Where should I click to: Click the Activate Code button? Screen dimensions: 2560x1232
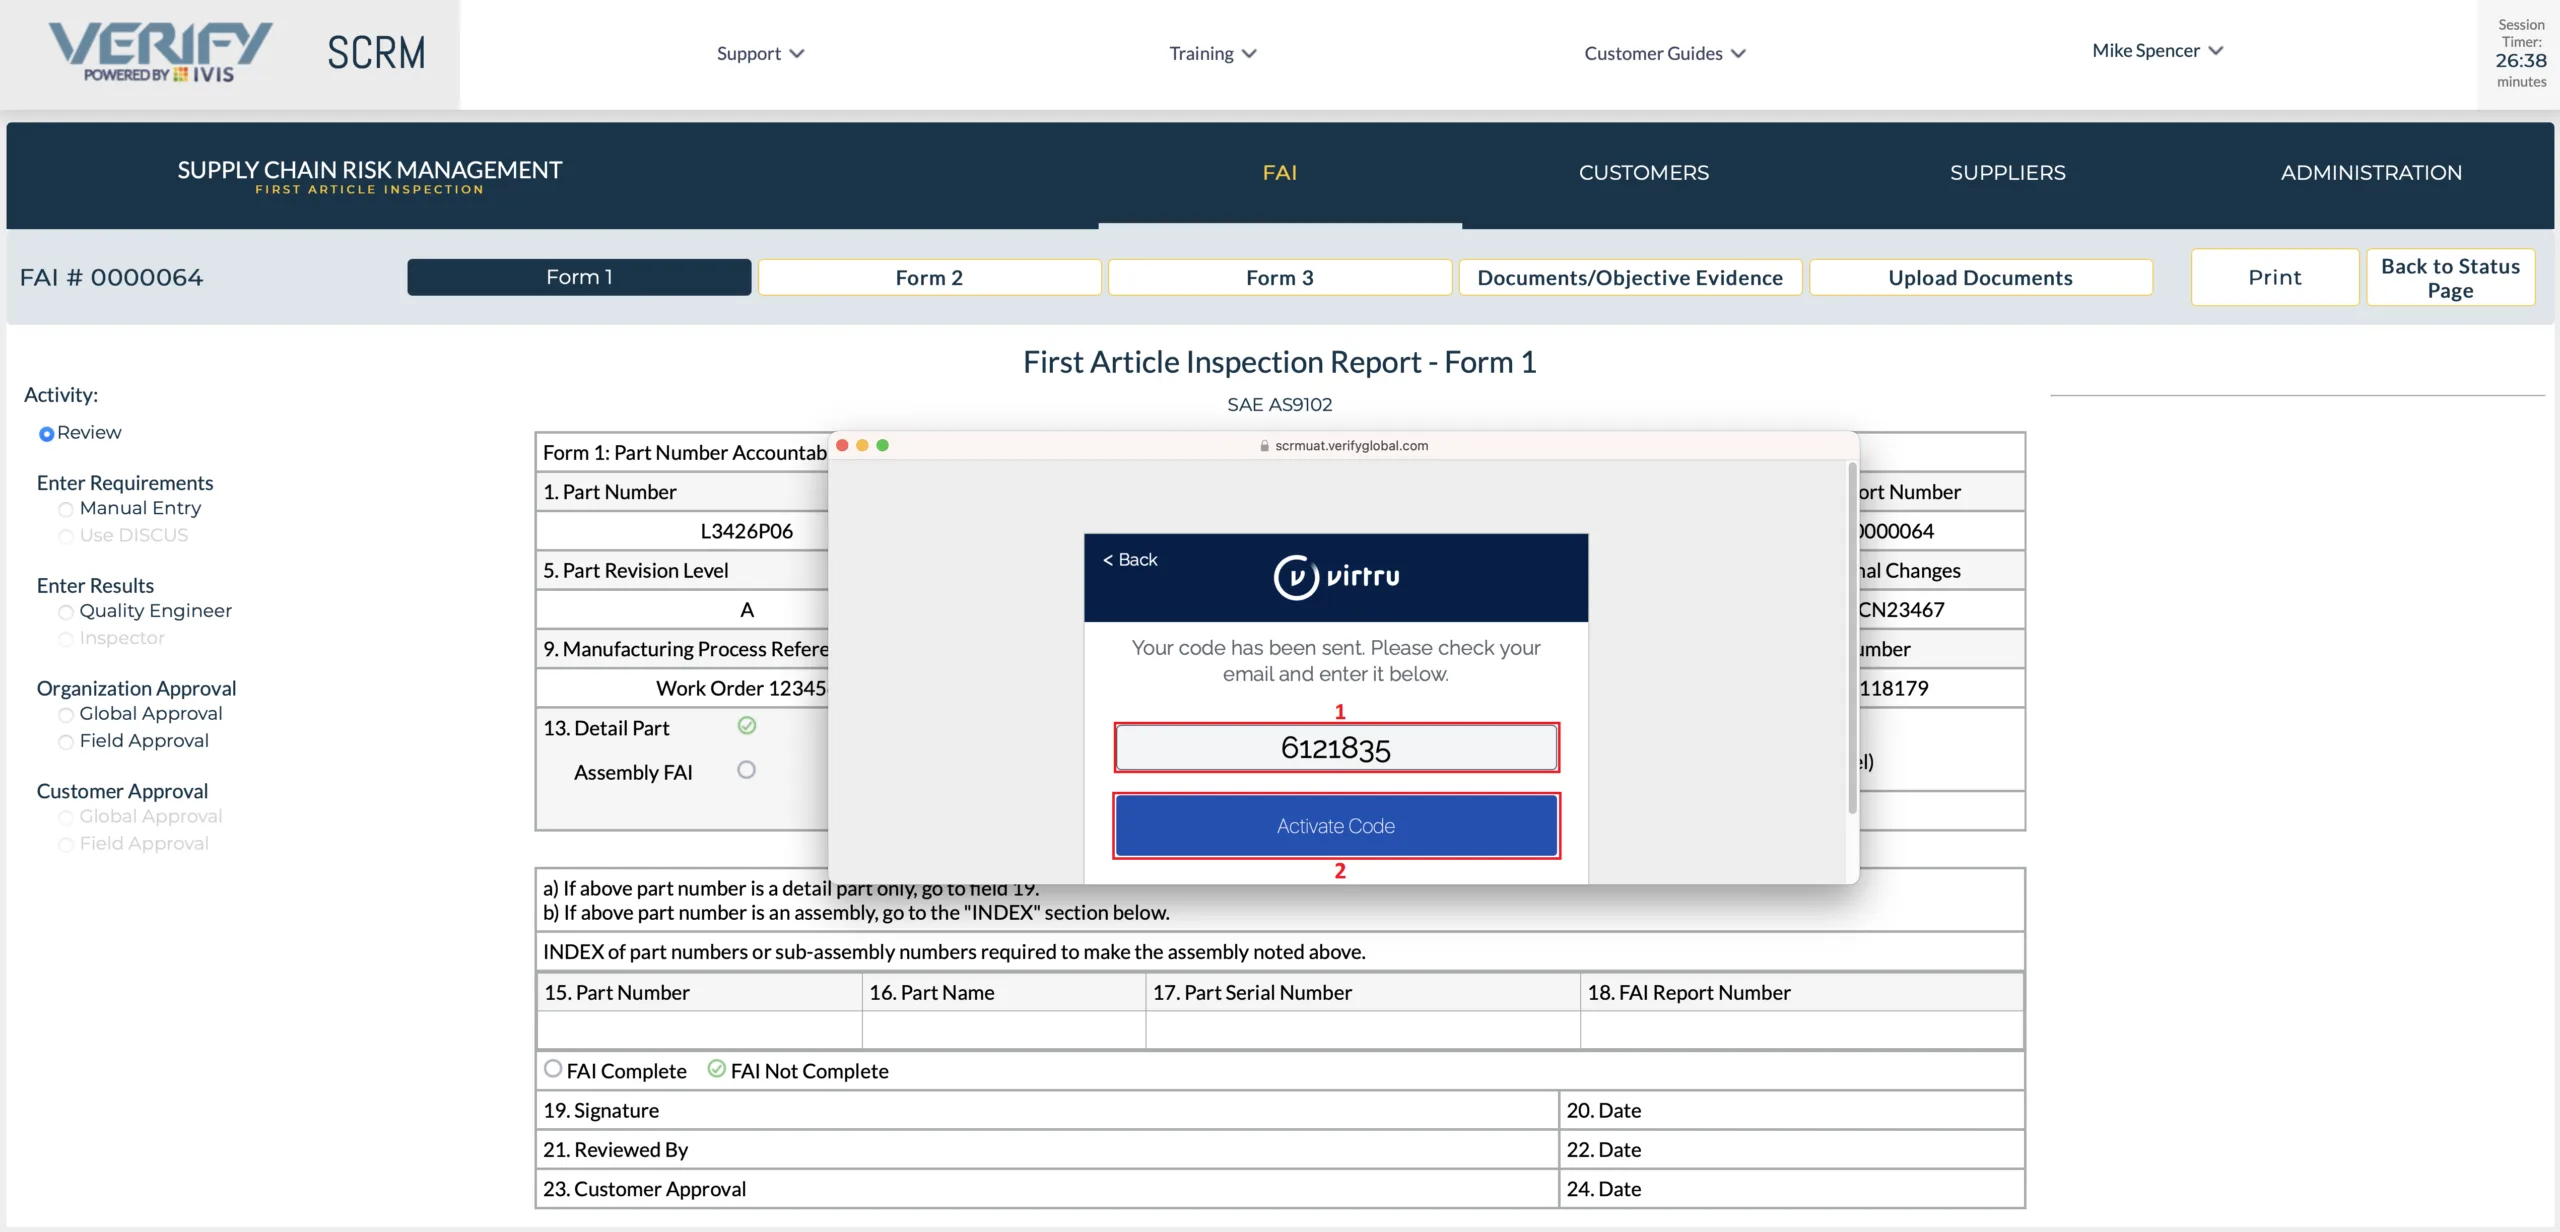(1336, 826)
